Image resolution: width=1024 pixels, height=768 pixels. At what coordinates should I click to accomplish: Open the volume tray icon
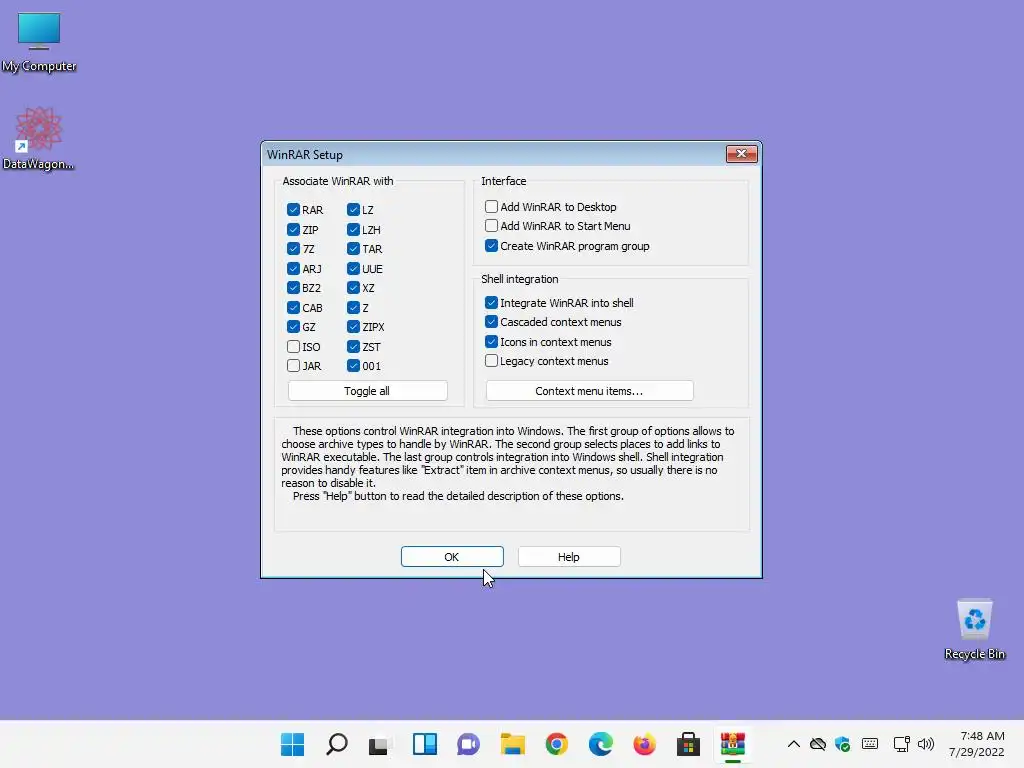pos(925,744)
